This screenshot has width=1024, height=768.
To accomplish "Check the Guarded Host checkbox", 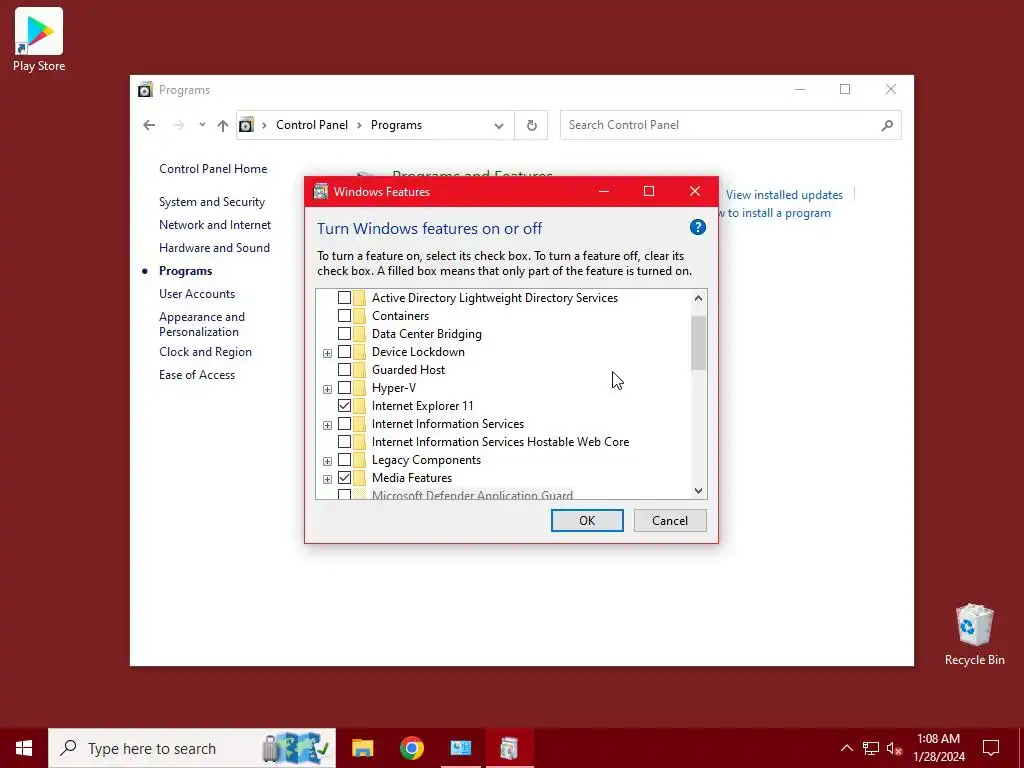I will [x=344, y=370].
